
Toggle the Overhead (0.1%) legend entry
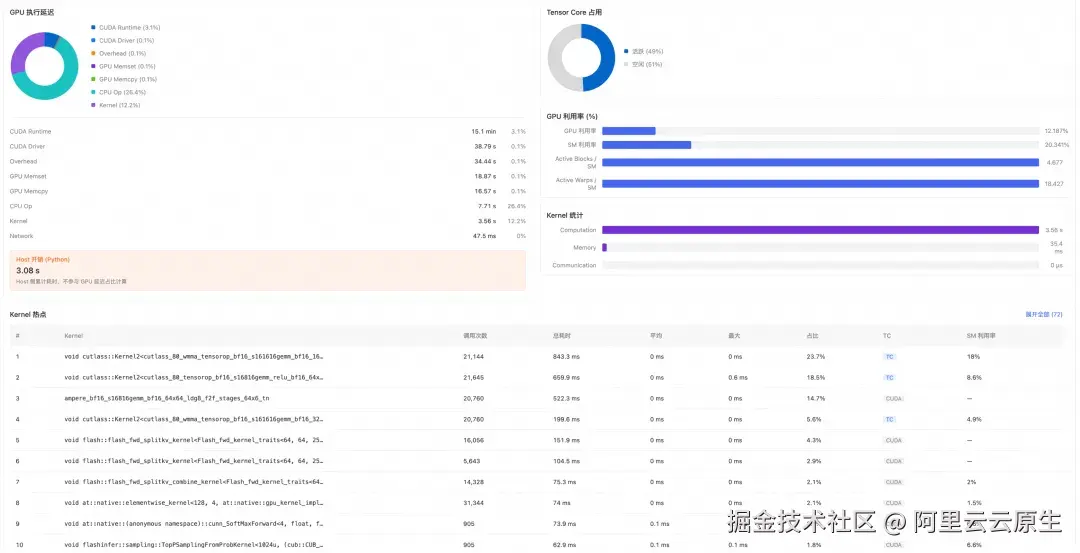(x=118, y=54)
